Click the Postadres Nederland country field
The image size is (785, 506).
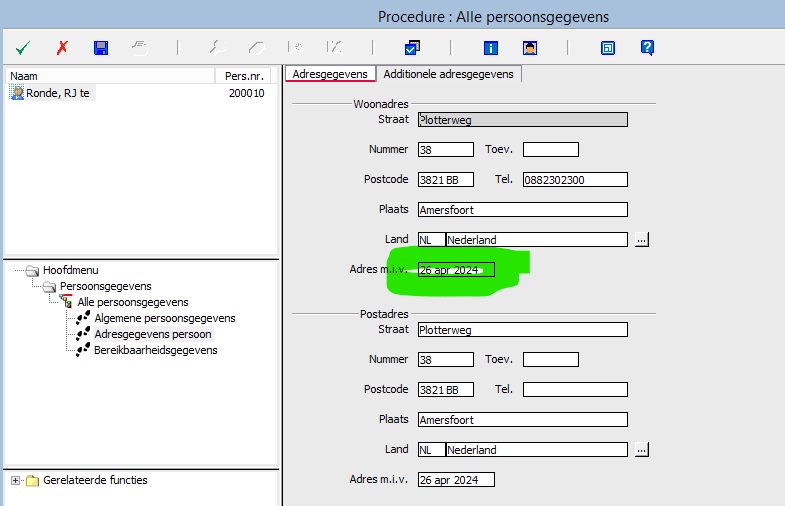pyautogui.click(x=537, y=450)
